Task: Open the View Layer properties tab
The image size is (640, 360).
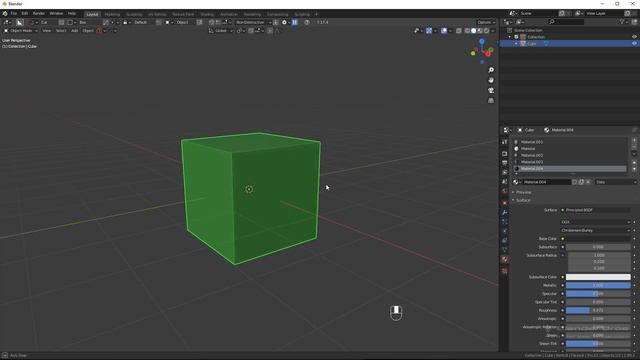Action: coord(504,172)
